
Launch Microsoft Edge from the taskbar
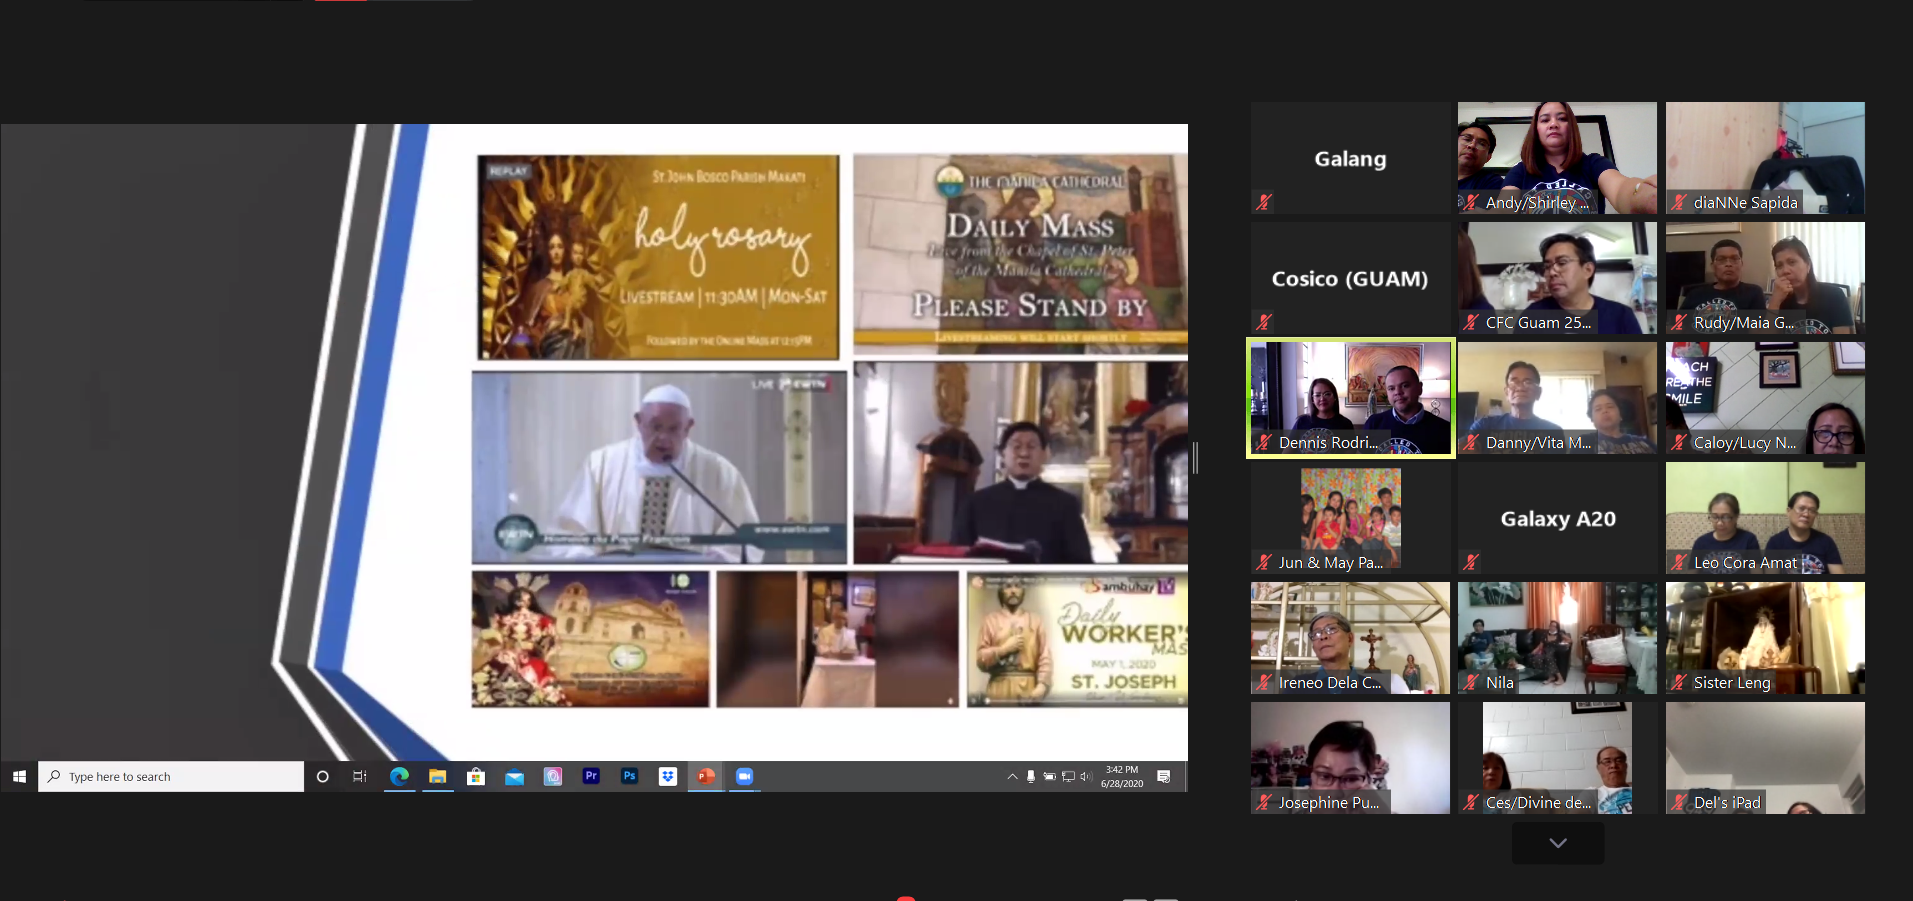tap(399, 776)
